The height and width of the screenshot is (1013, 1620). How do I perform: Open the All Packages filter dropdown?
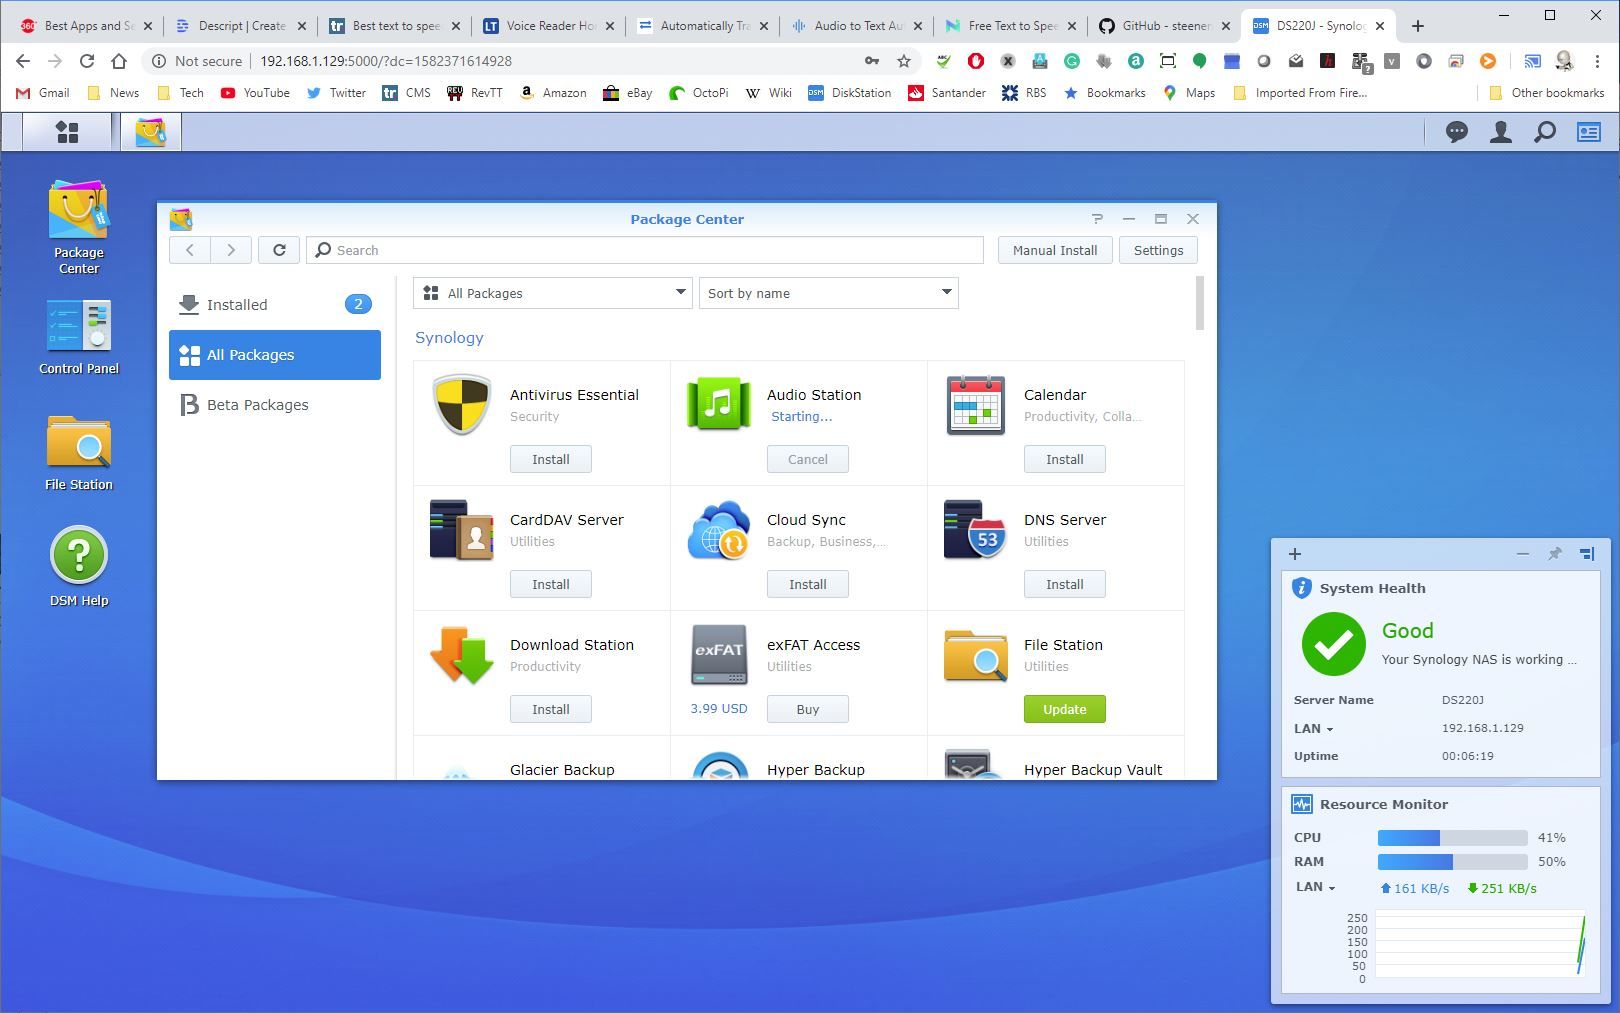coord(553,293)
